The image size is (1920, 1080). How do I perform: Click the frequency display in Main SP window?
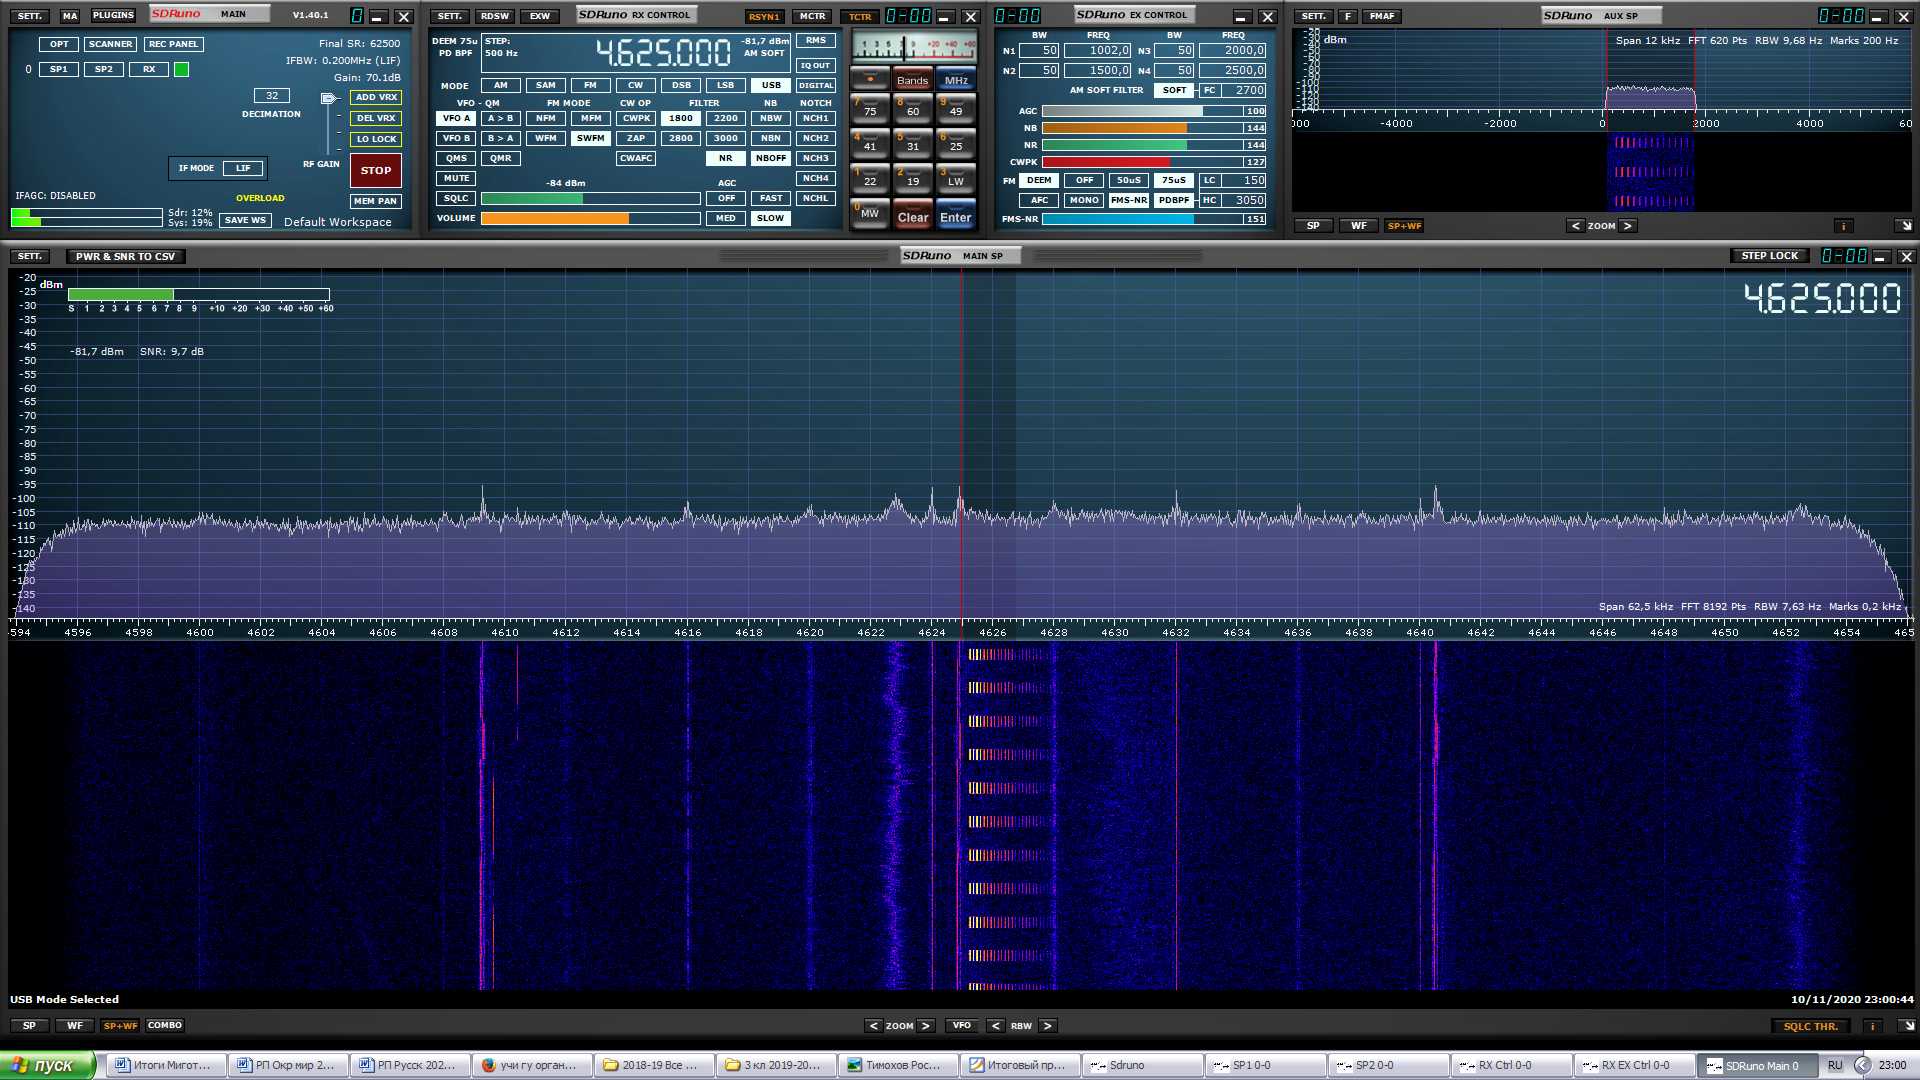pos(1822,298)
